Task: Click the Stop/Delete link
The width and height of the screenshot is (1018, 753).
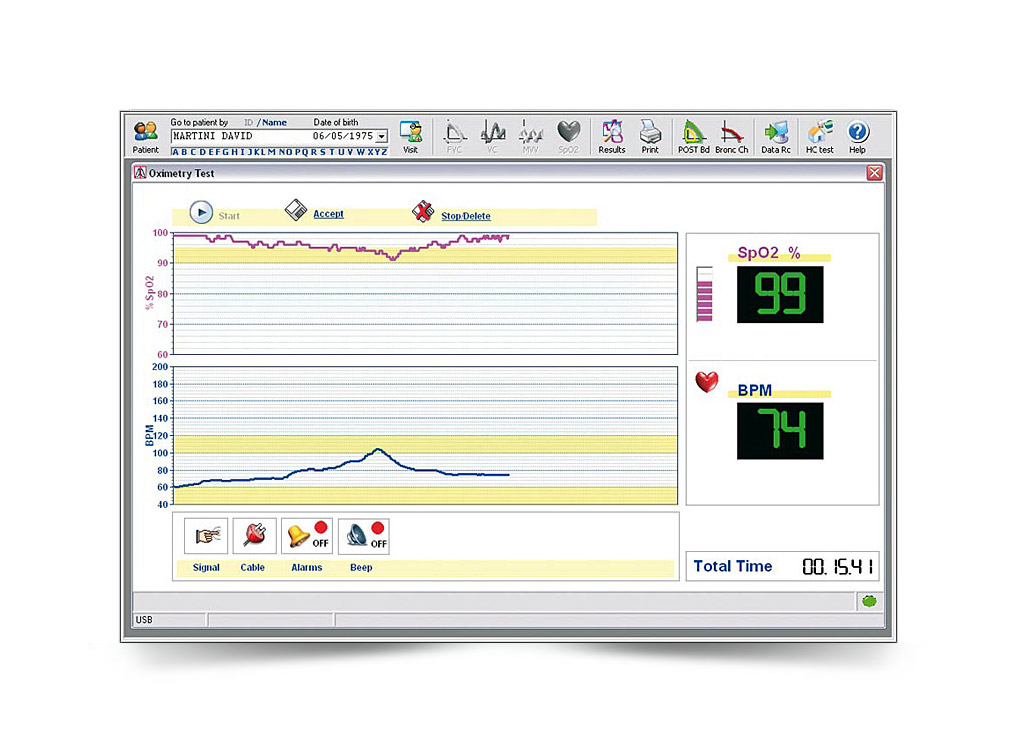Action: (x=466, y=216)
